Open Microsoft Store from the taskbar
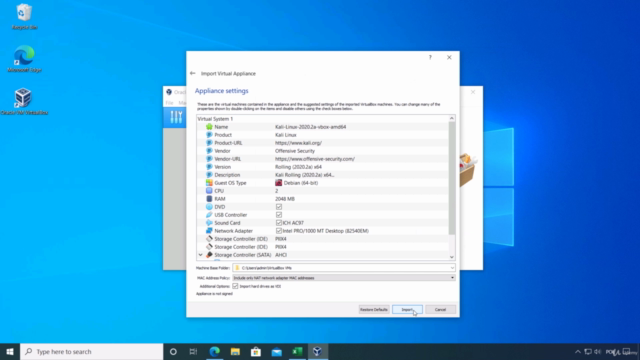 pyautogui.click(x=256, y=351)
